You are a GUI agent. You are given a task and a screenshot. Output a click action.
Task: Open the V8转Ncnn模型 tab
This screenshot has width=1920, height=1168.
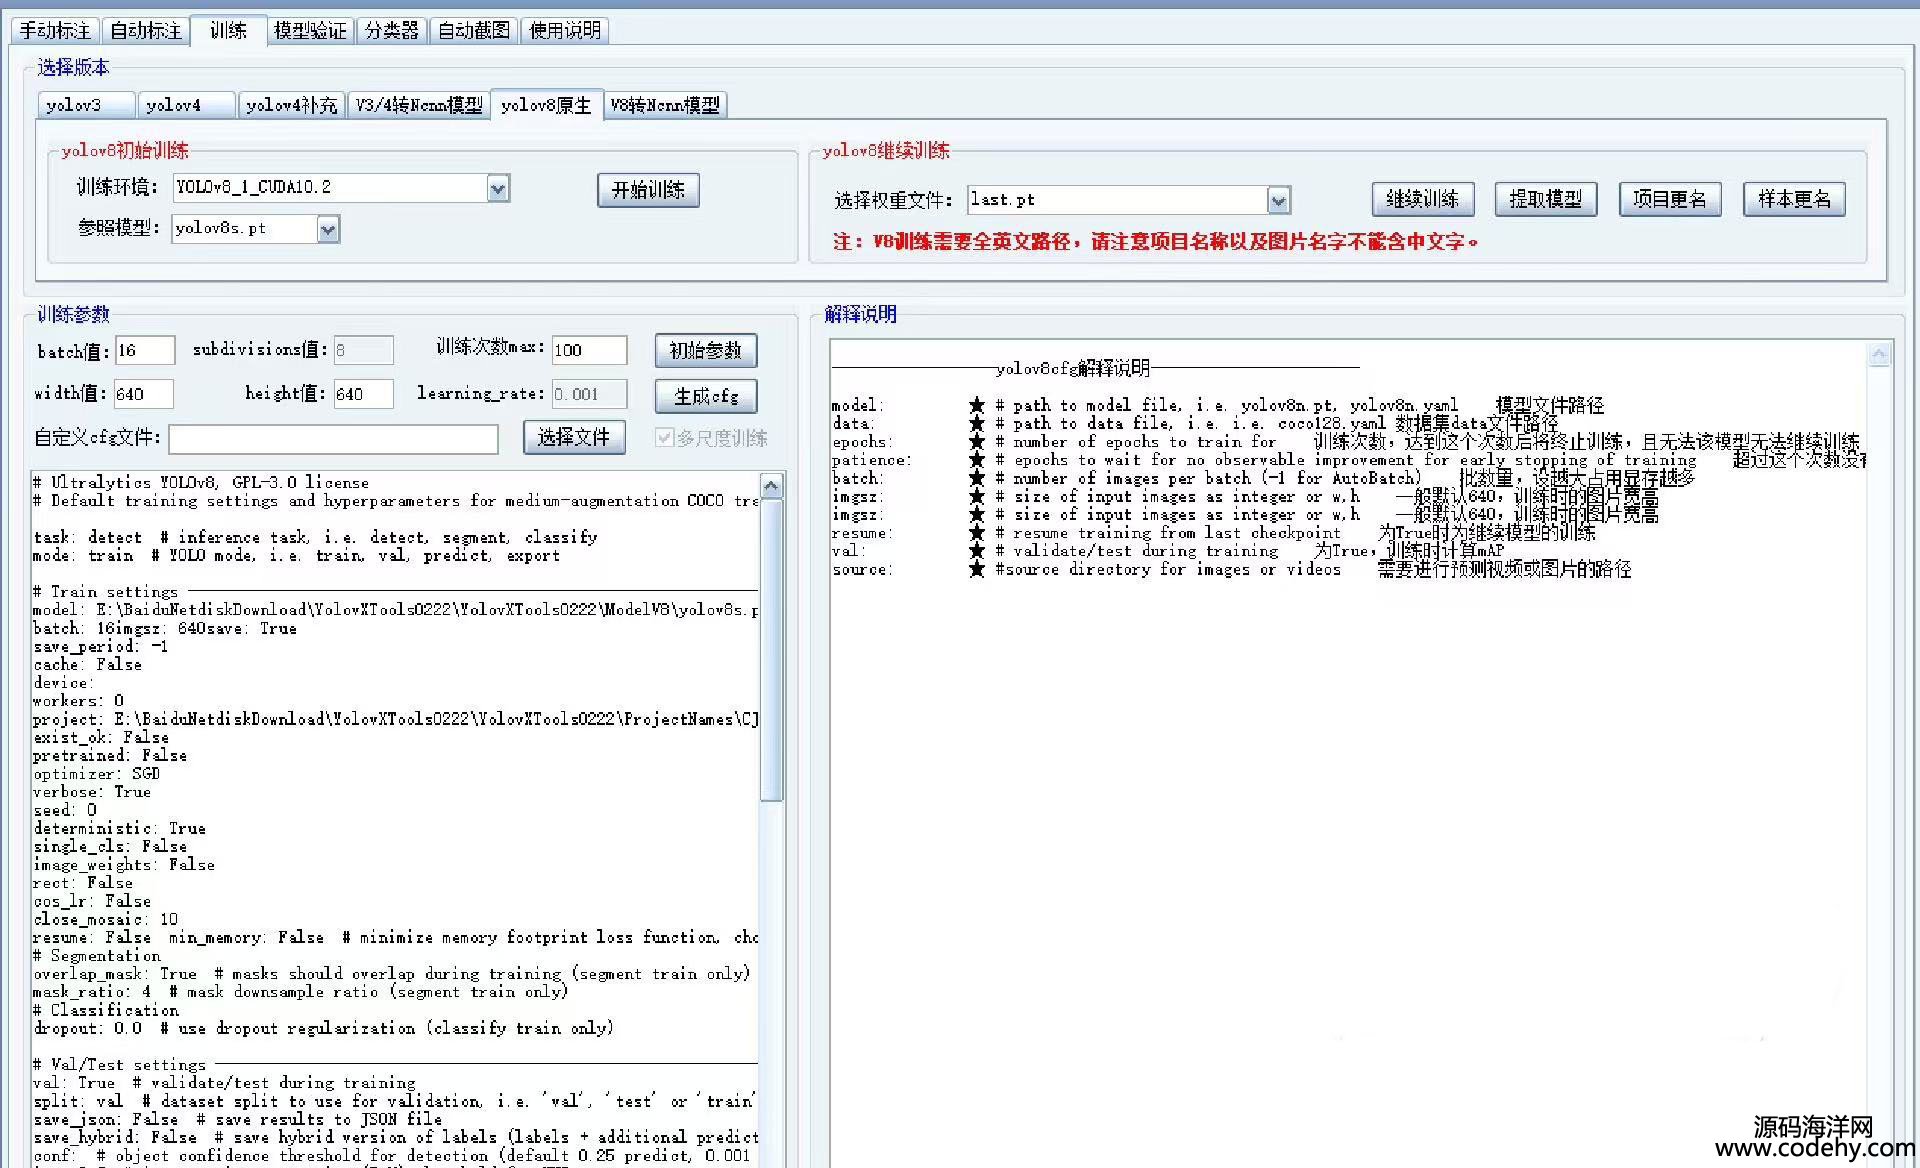pyautogui.click(x=665, y=105)
